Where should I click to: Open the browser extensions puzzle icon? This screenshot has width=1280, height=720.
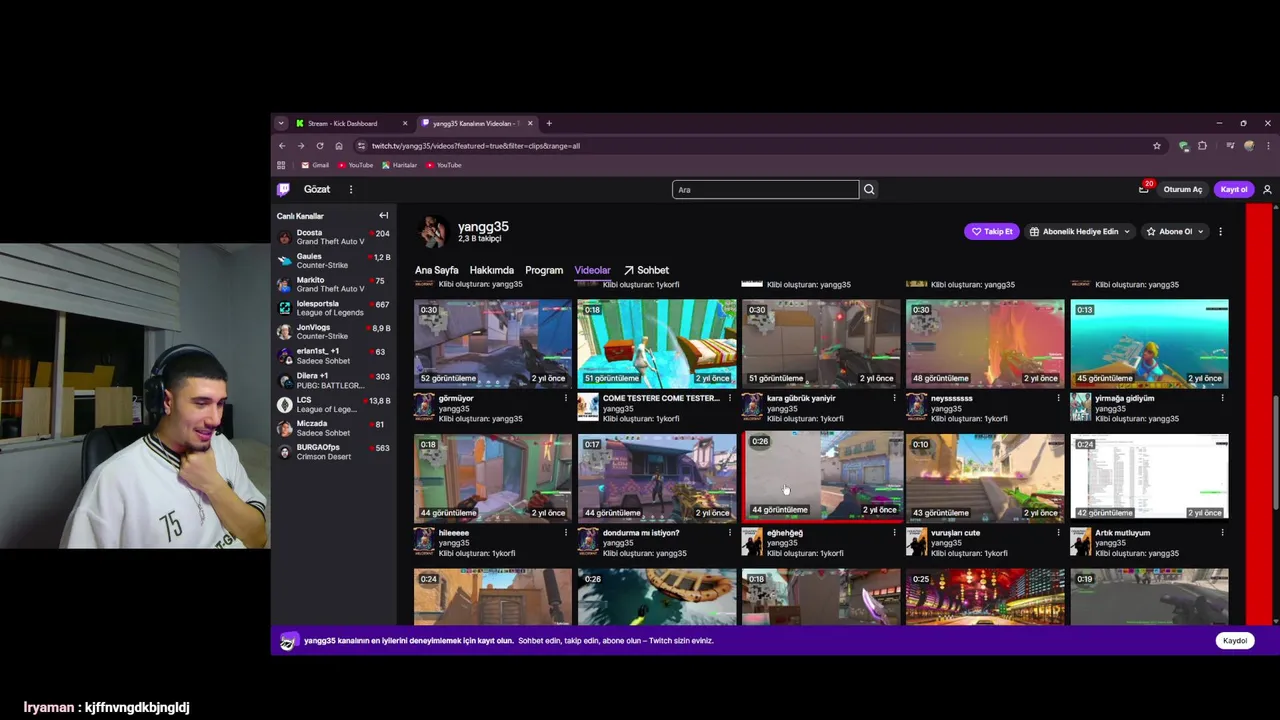click(x=1202, y=146)
